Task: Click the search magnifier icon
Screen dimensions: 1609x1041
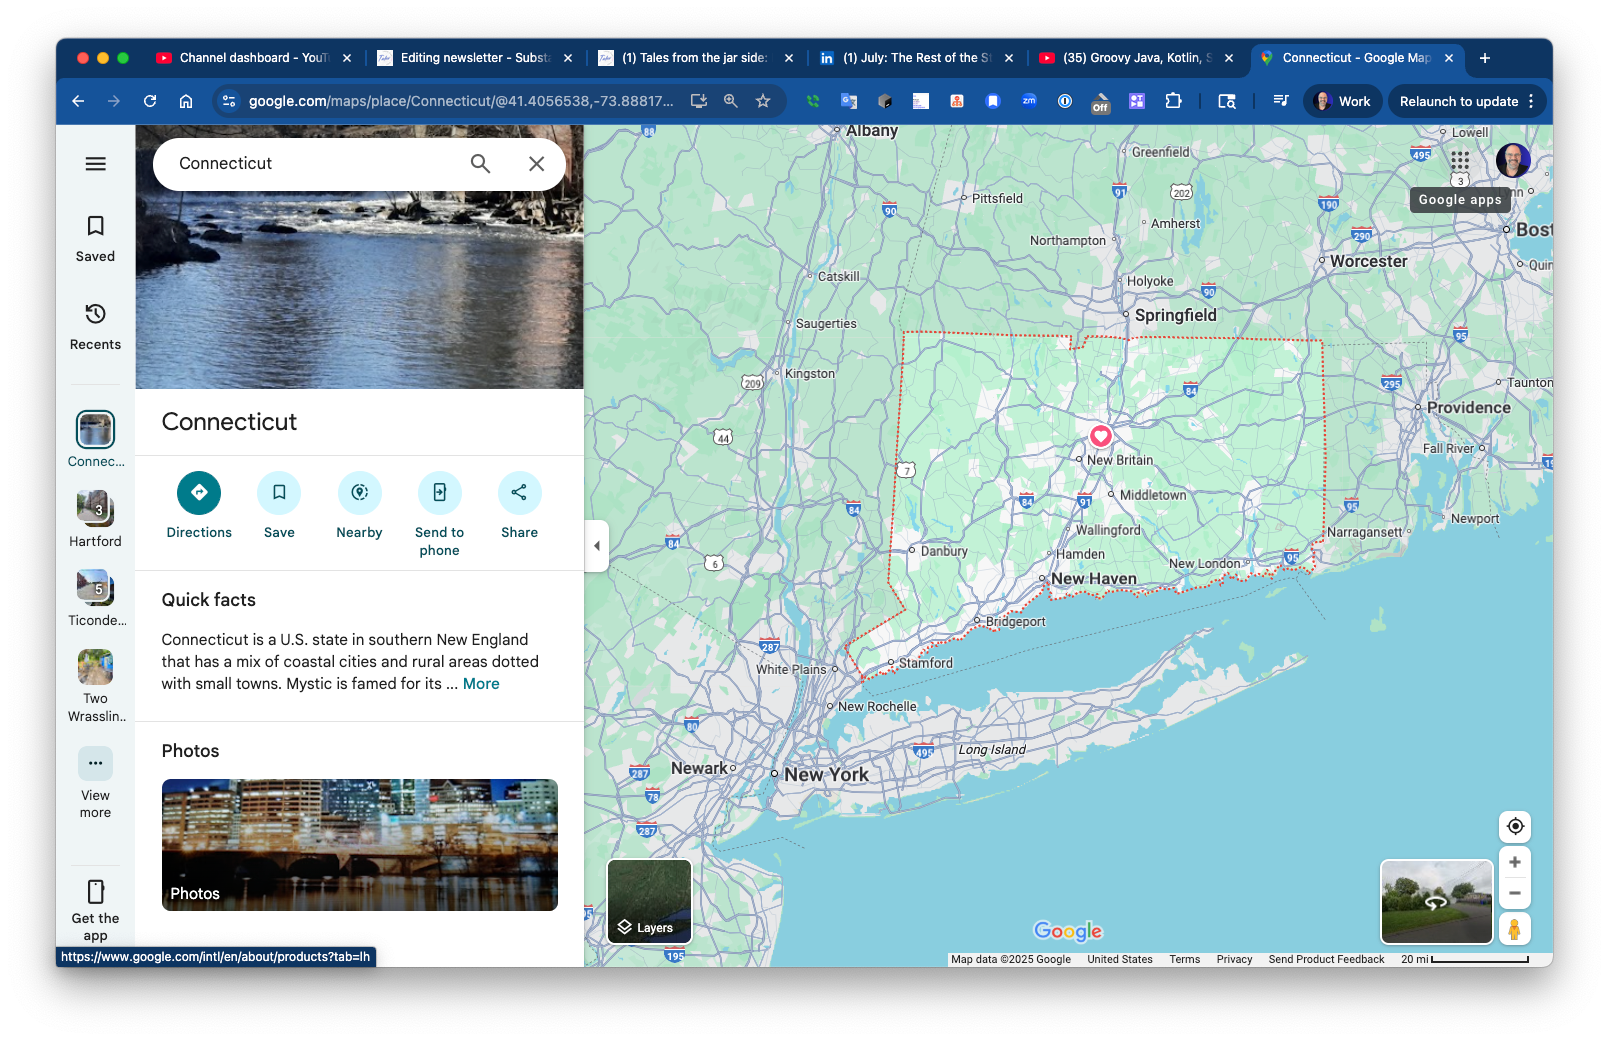Action: [480, 164]
